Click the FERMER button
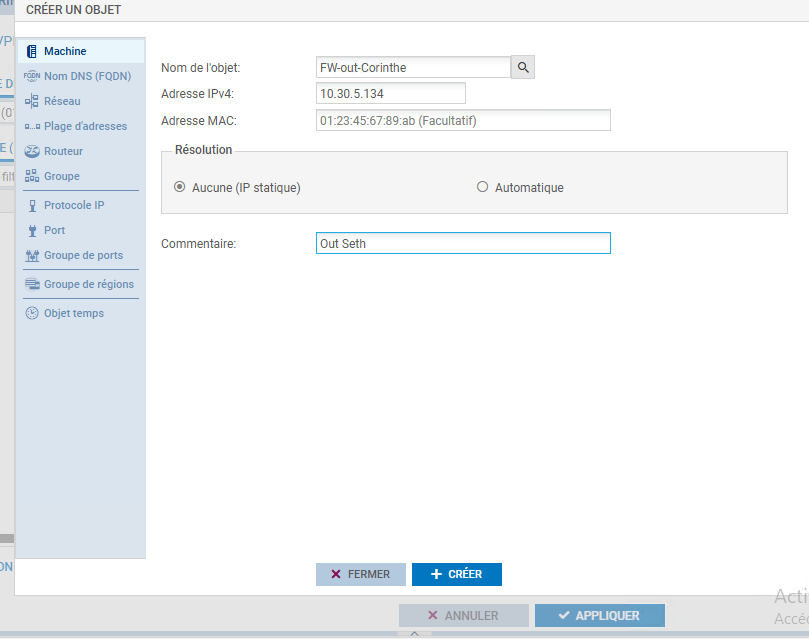The image size is (809, 639). (x=361, y=574)
